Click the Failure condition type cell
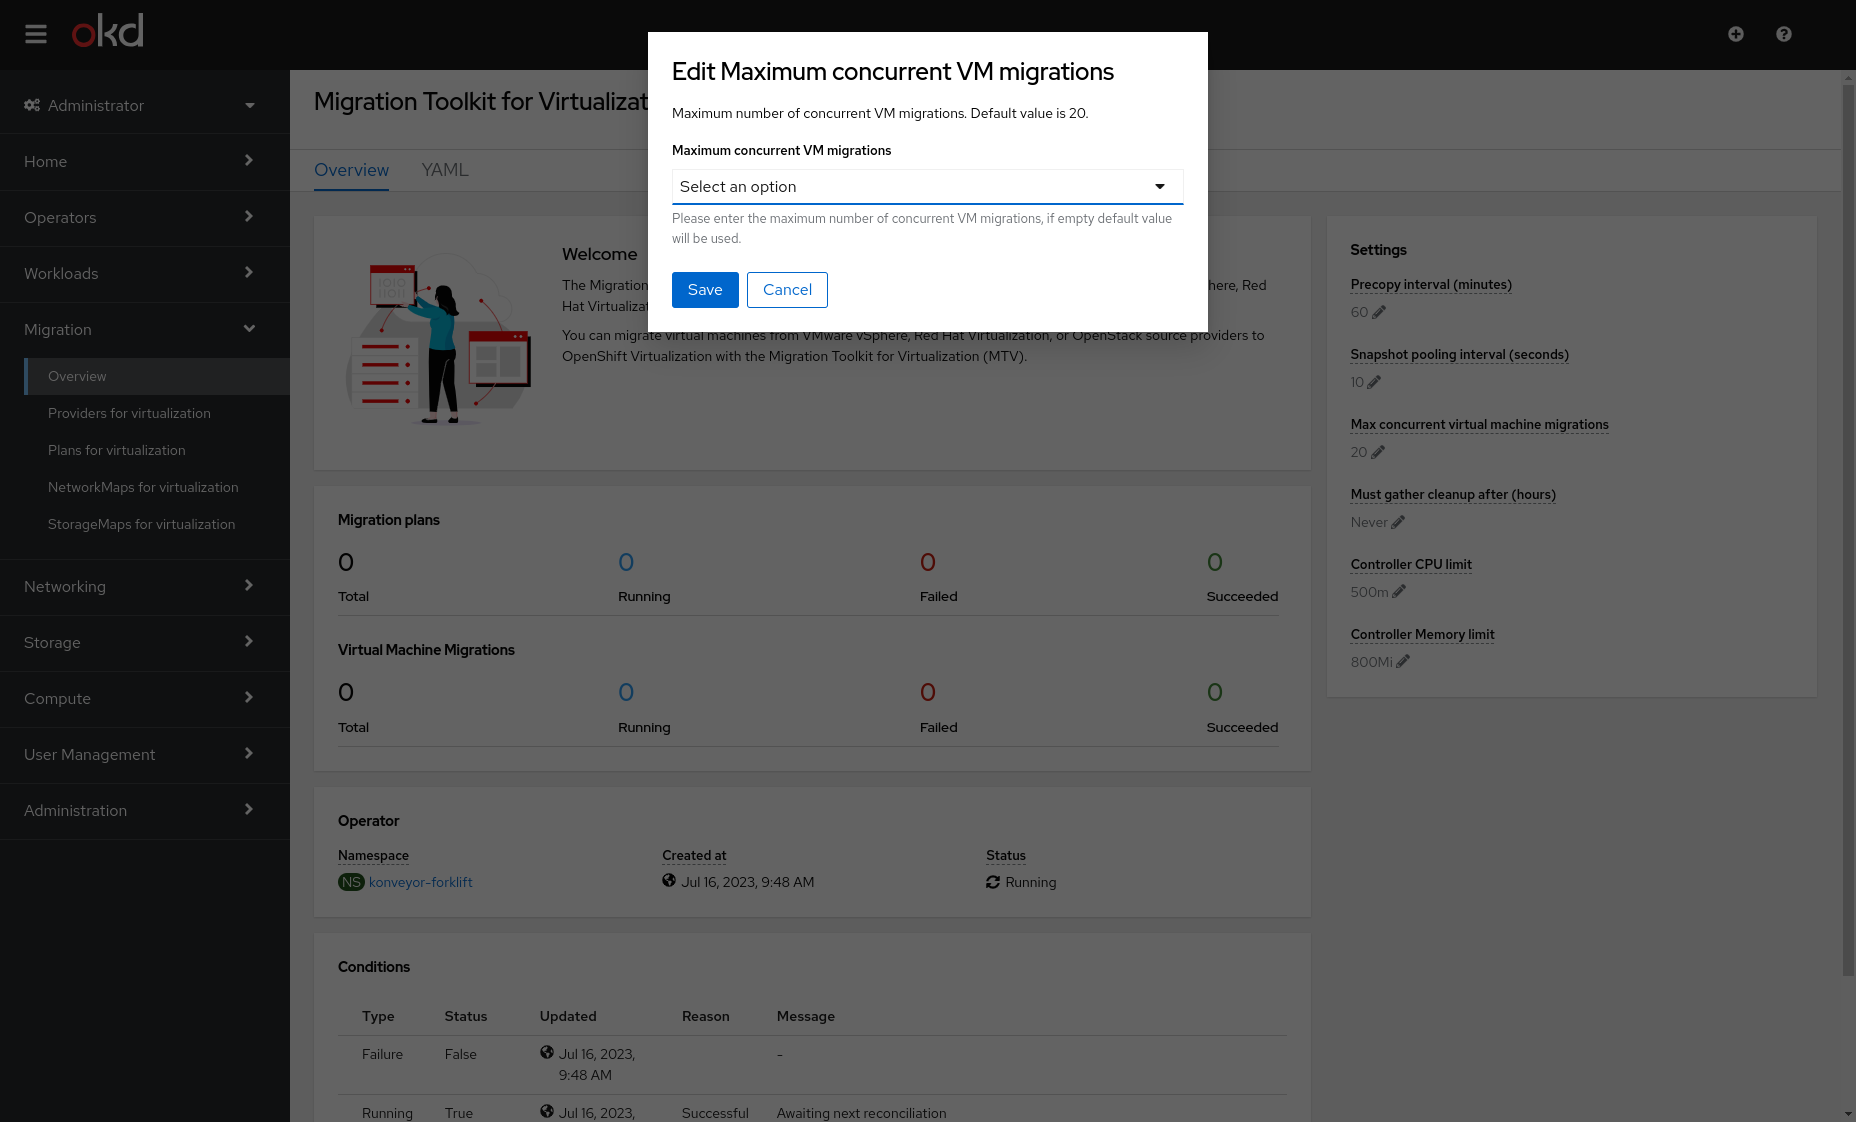The image size is (1856, 1122). [382, 1054]
